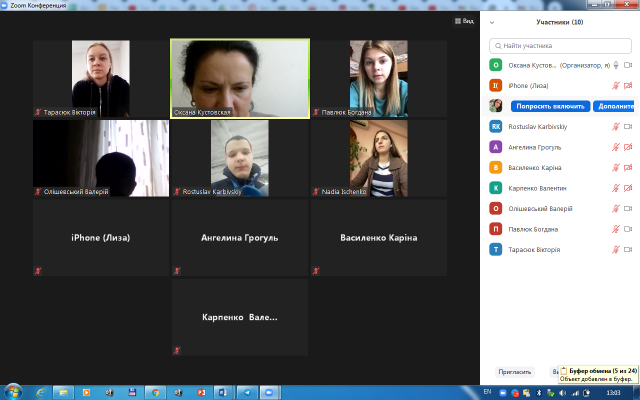The height and width of the screenshot is (400, 640).
Task: Click the Пригласить button
Action: 514,372
